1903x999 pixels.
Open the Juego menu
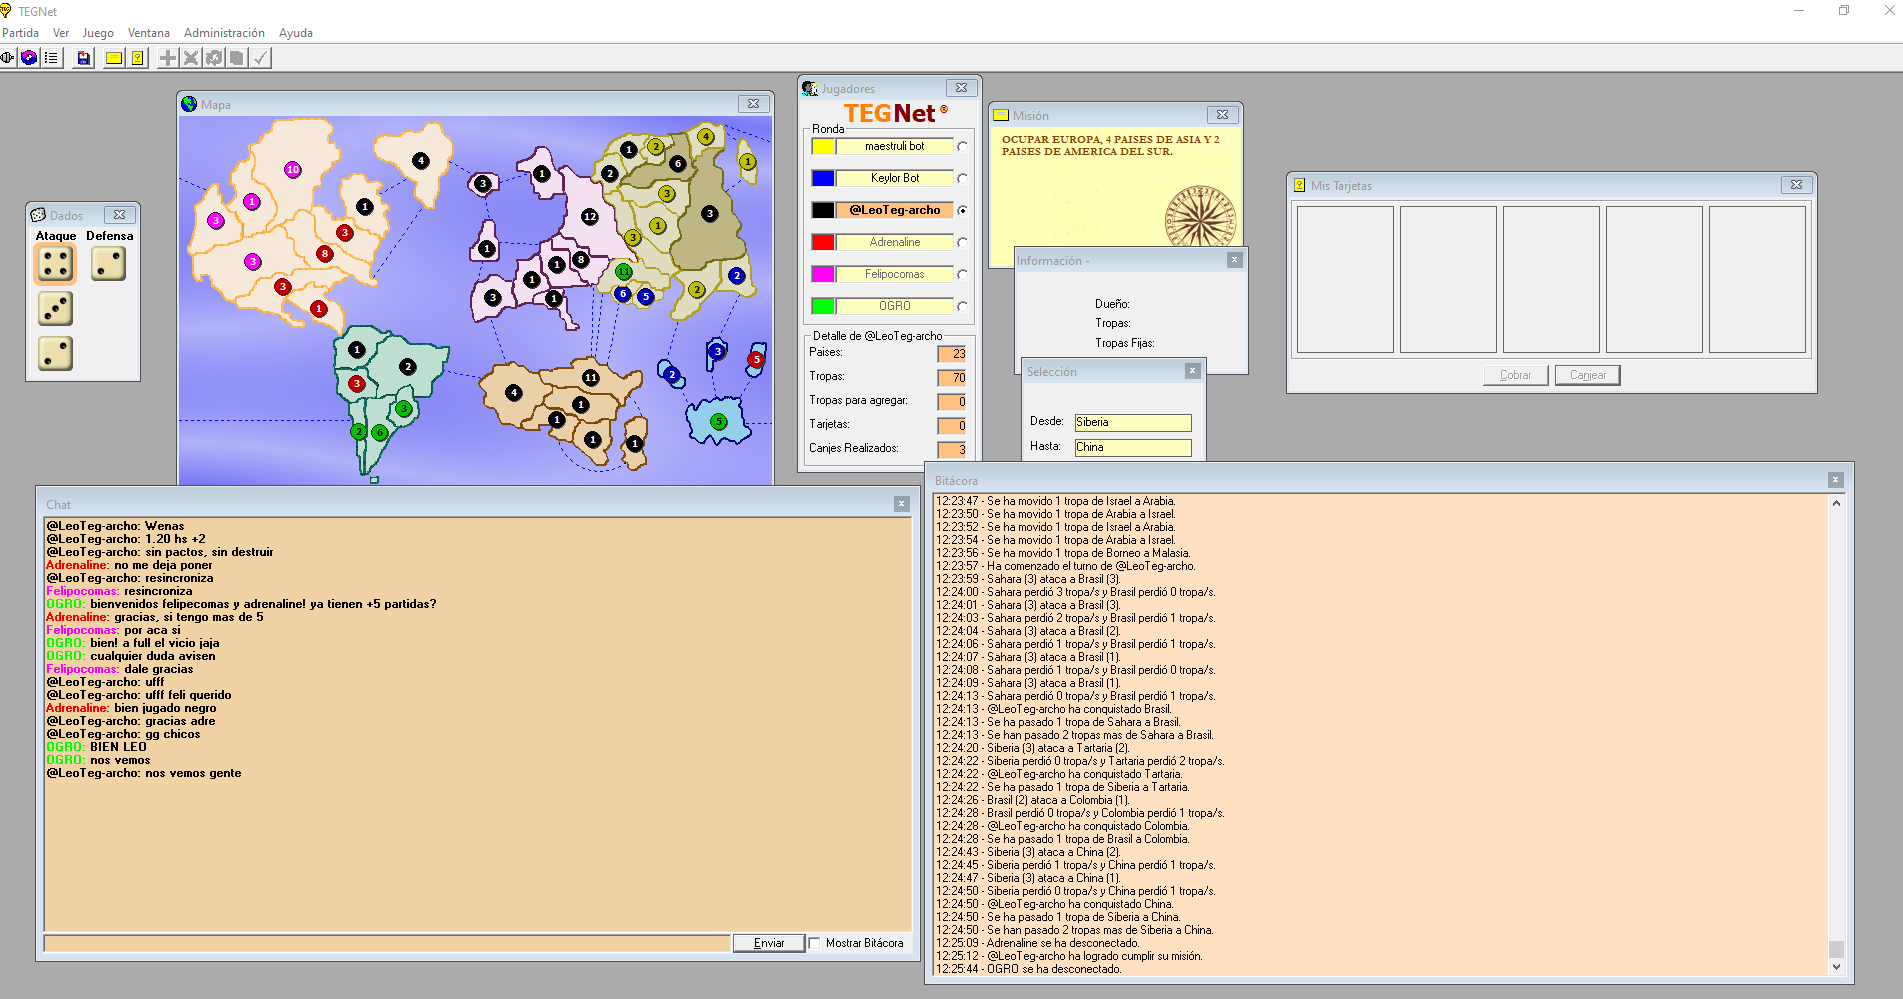point(98,33)
